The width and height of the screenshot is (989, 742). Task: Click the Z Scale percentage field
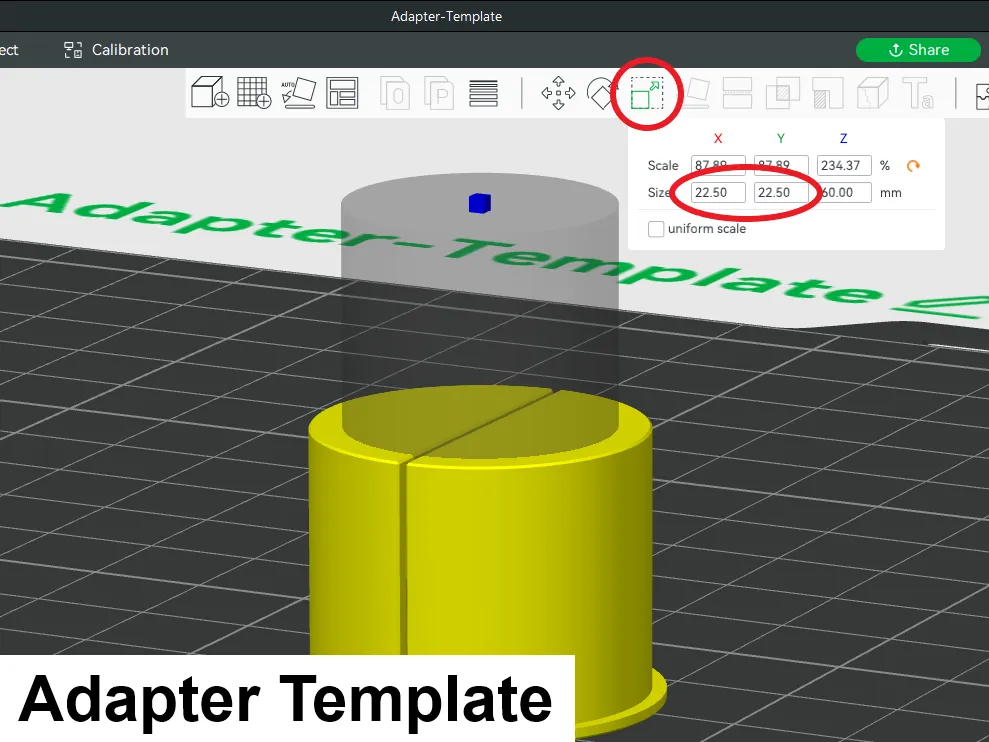pos(844,166)
